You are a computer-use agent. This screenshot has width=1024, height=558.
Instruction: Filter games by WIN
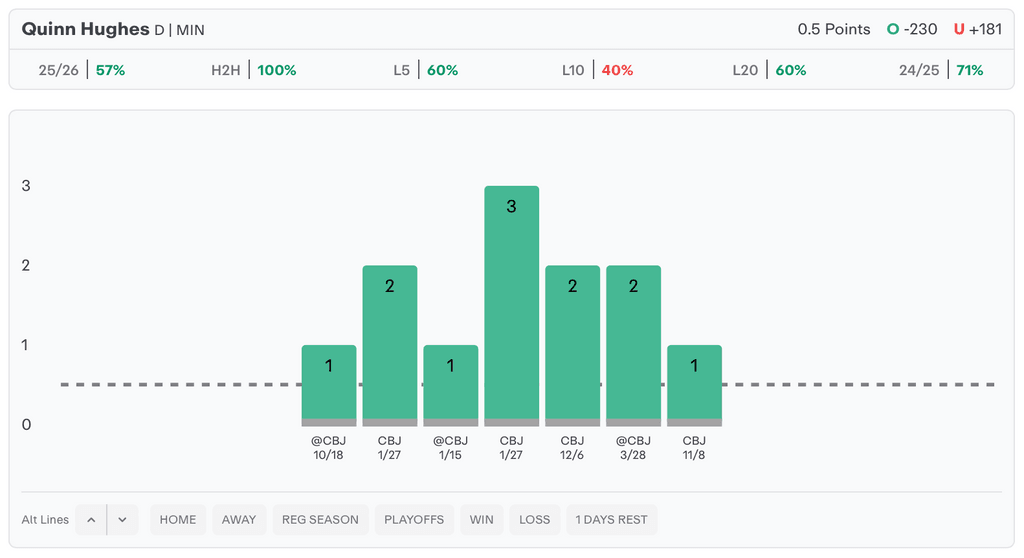tap(481, 520)
